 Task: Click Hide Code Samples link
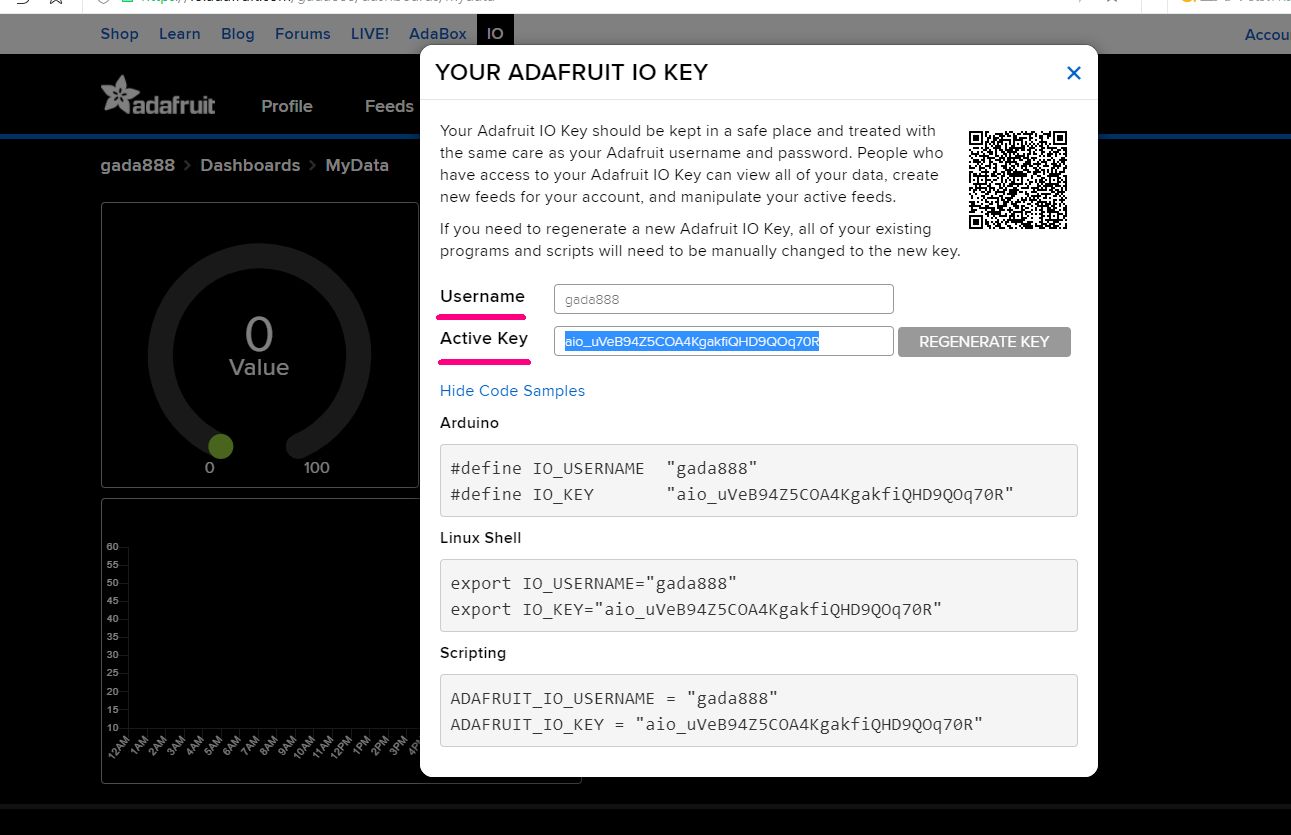pyautogui.click(x=512, y=391)
